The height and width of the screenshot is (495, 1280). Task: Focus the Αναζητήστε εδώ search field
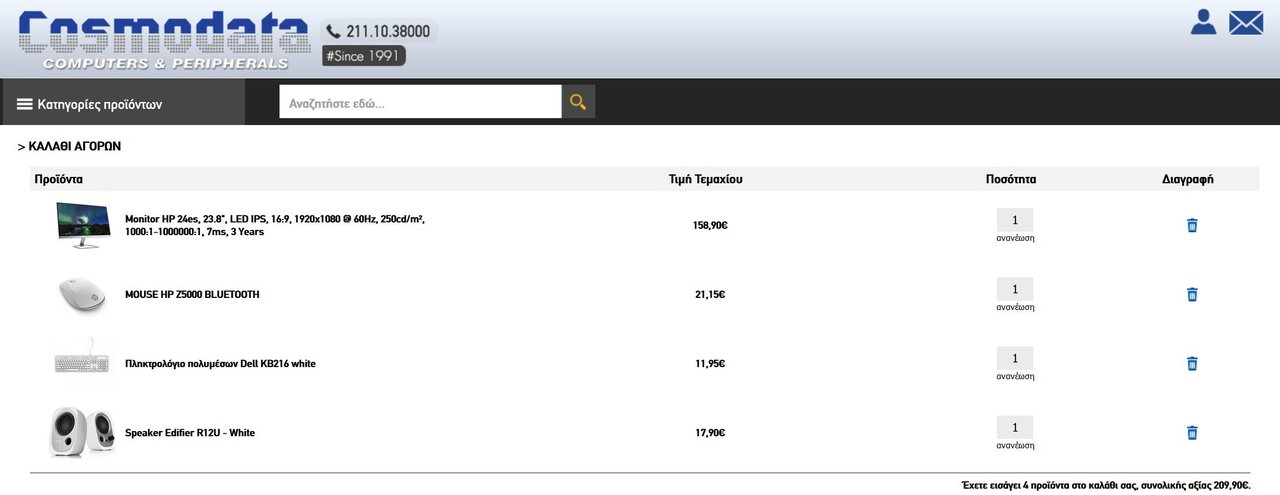pyautogui.click(x=420, y=102)
